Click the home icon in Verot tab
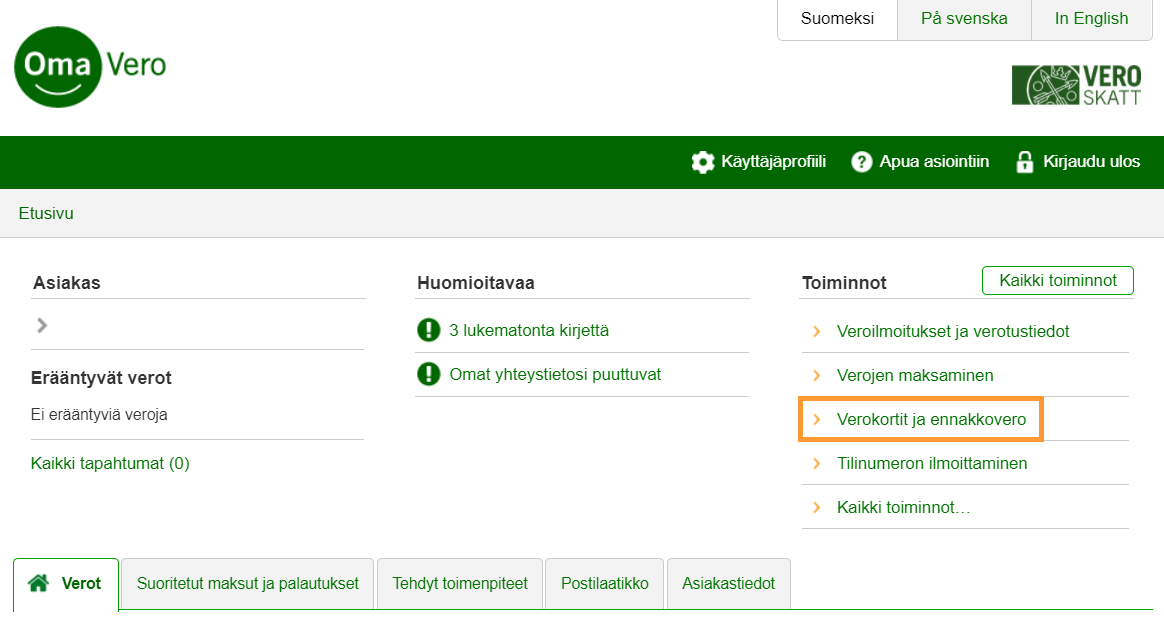Image resolution: width=1164 pixels, height=617 pixels. (x=39, y=583)
